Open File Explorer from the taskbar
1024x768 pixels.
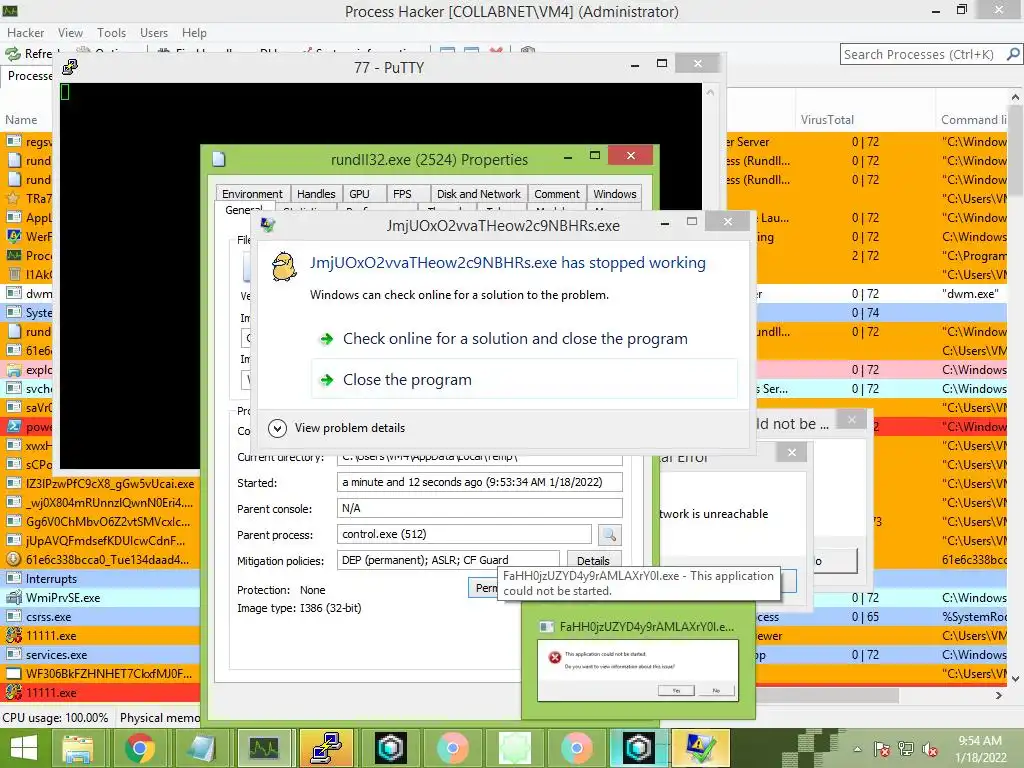pos(78,748)
